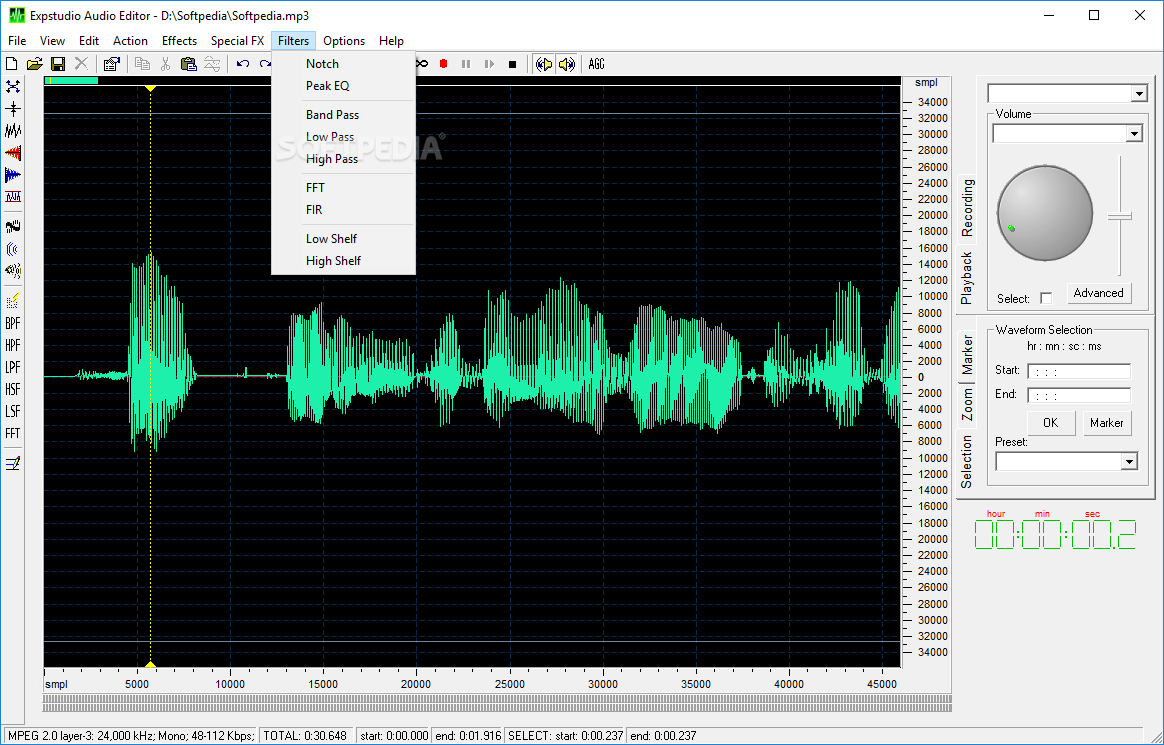Click the undo arrow icon

point(243,65)
